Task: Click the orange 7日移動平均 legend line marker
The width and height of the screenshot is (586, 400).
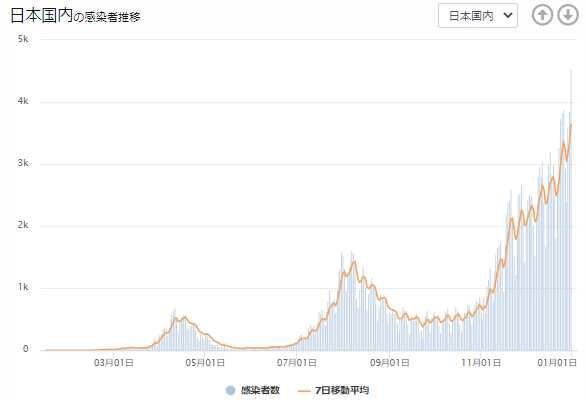Action: pos(305,391)
